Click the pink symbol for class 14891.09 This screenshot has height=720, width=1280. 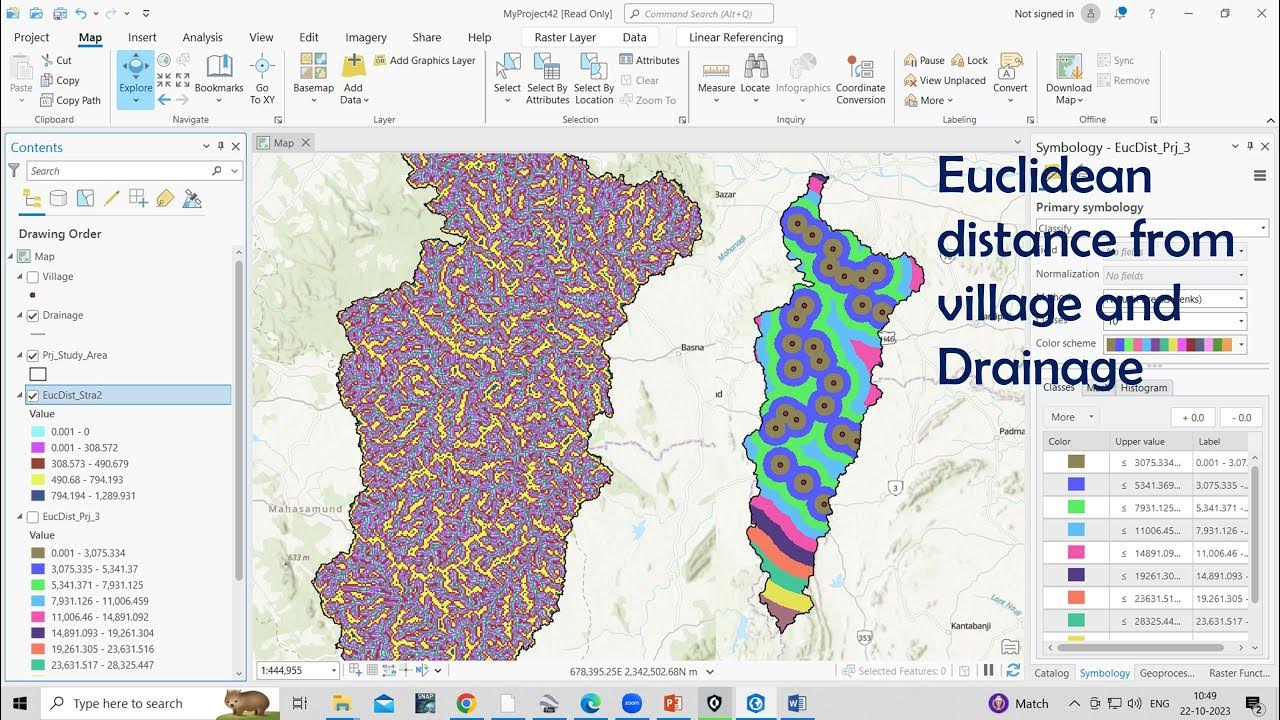point(1076,552)
